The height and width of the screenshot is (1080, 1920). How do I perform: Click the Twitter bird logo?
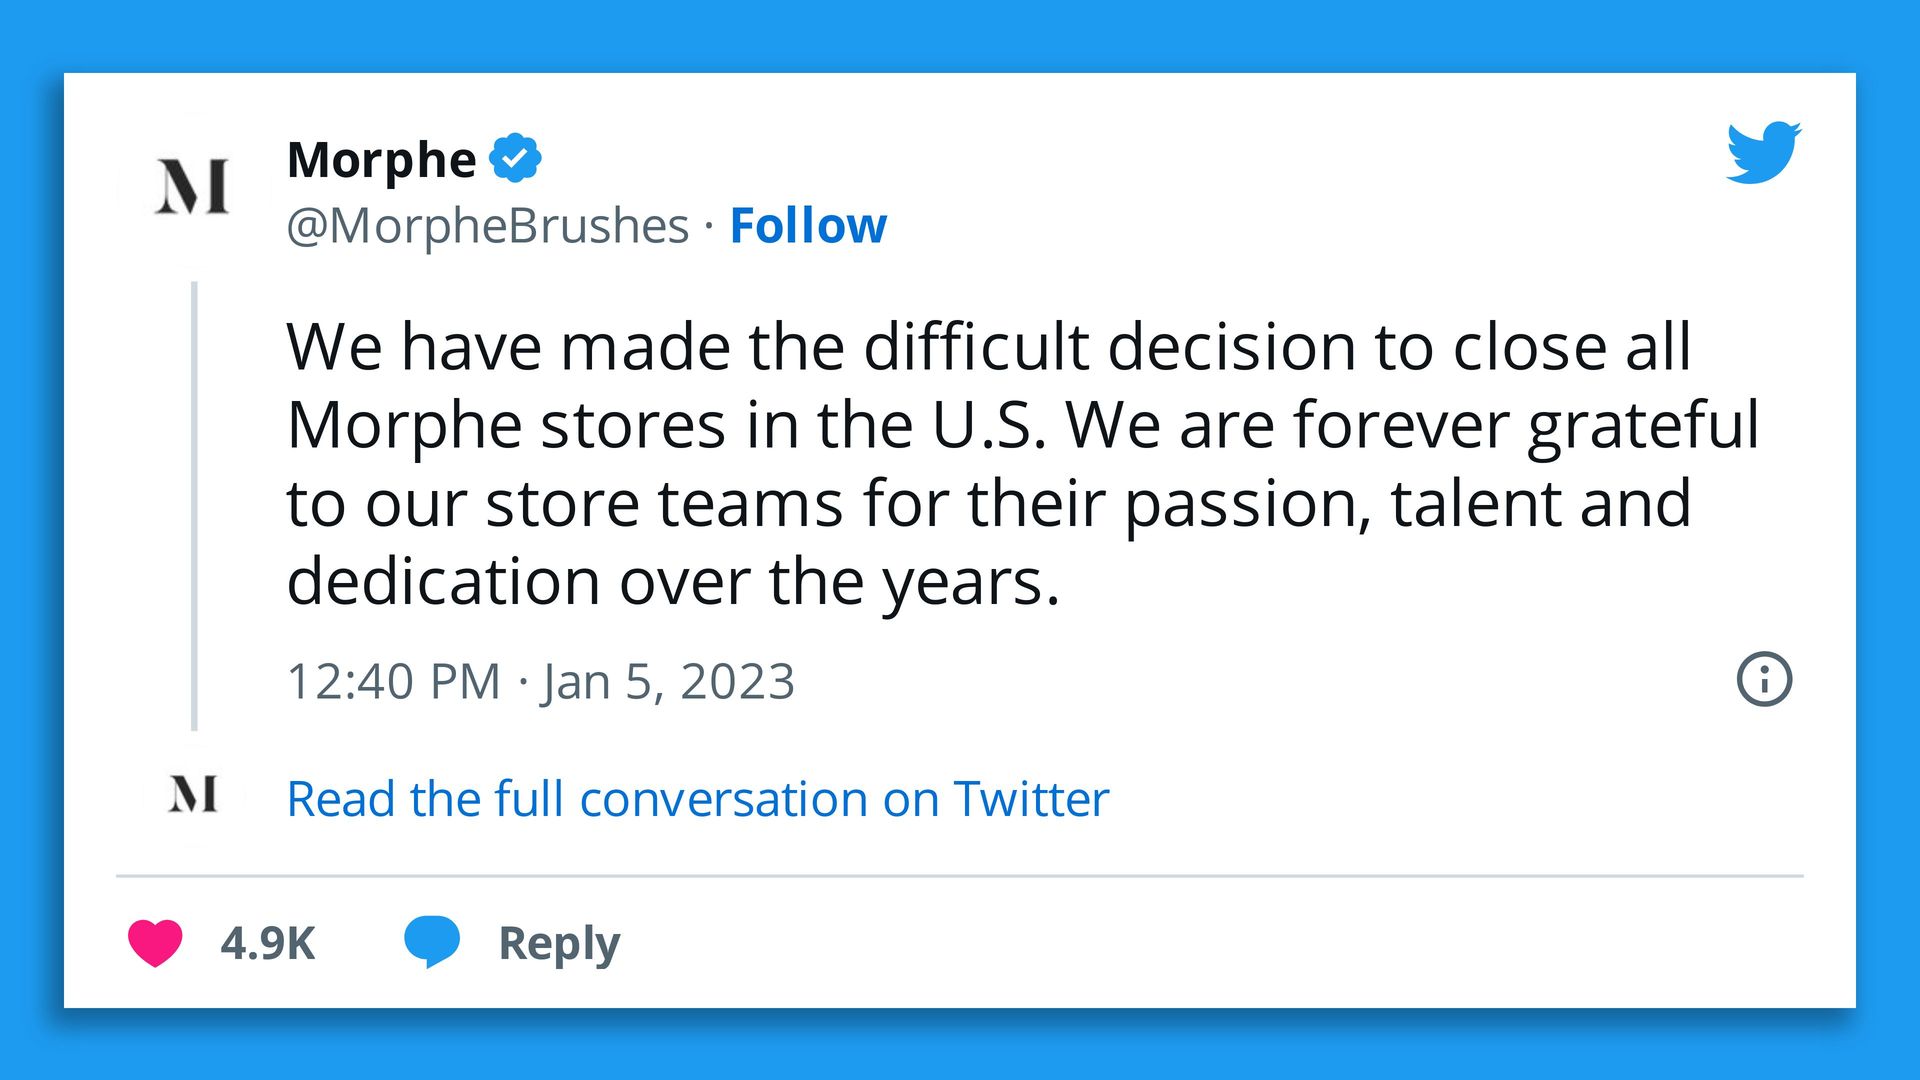1763,153
